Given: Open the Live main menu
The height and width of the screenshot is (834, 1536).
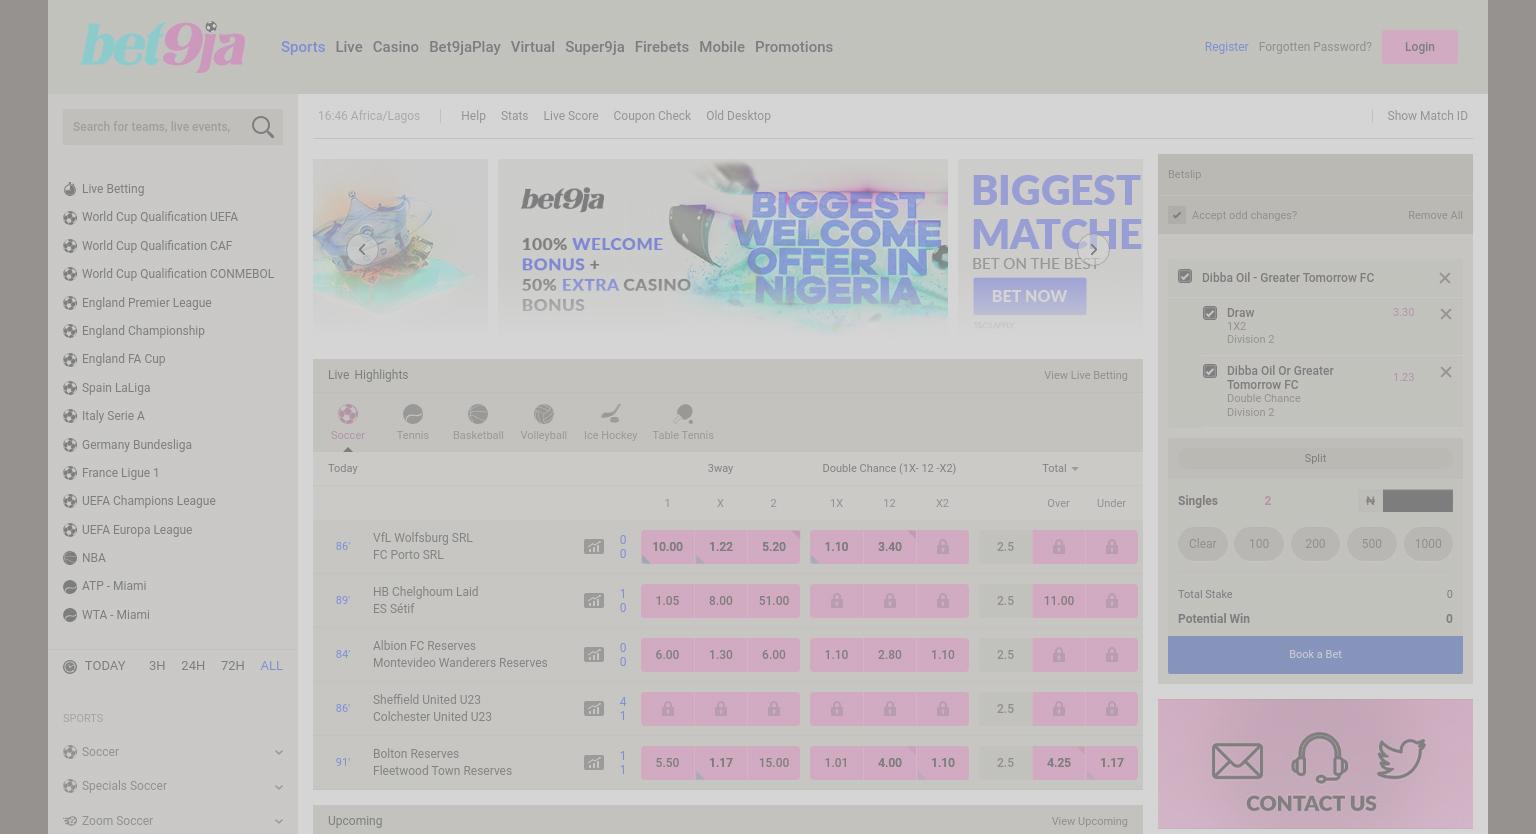Looking at the screenshot, I should 349,47.
